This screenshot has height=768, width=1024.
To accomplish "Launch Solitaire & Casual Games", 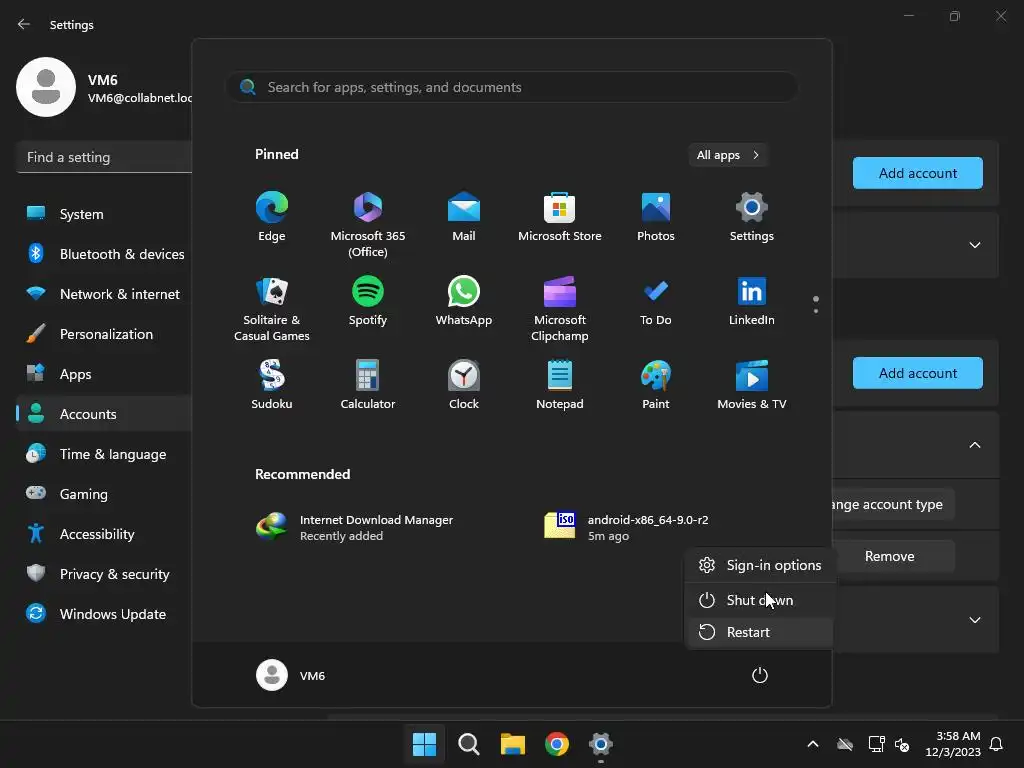I will [272, 308].
